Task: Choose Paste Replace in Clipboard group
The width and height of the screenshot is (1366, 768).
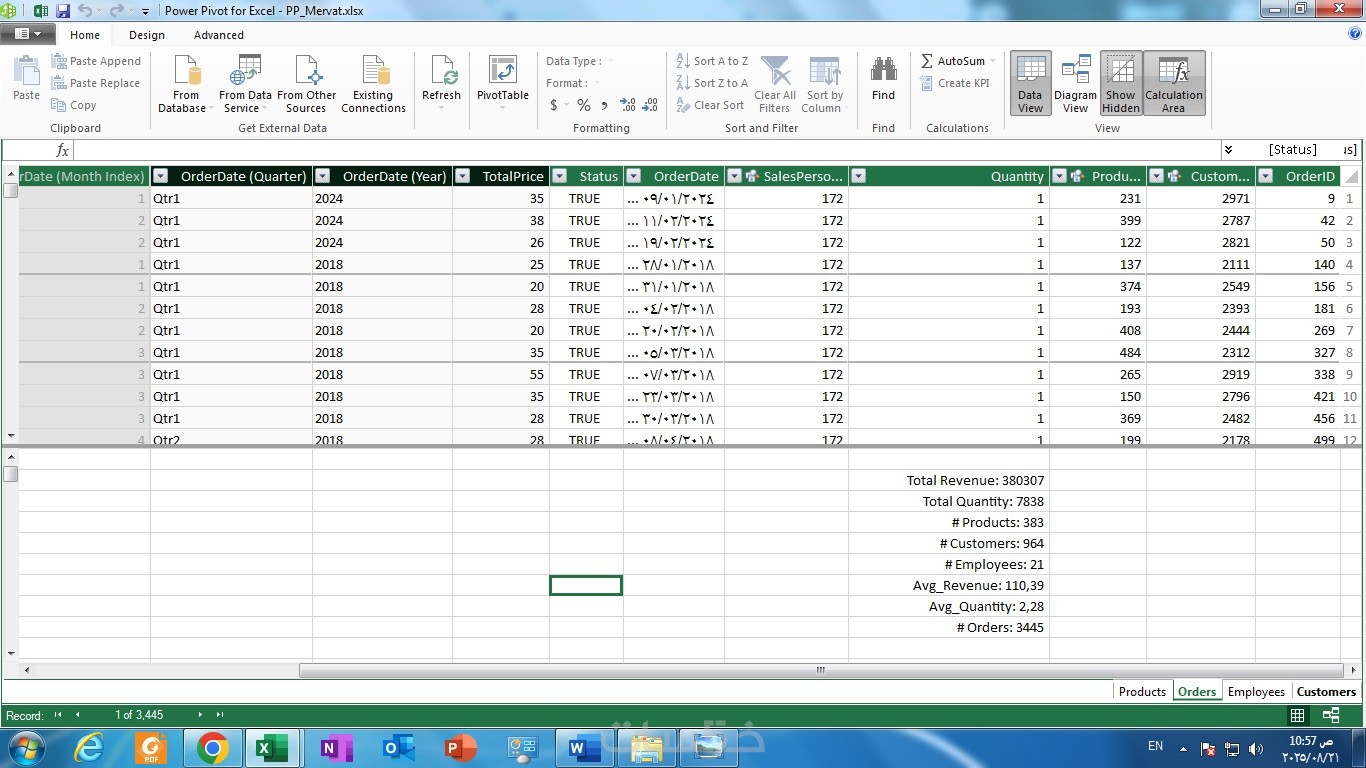Action: (x=96, y=83)
